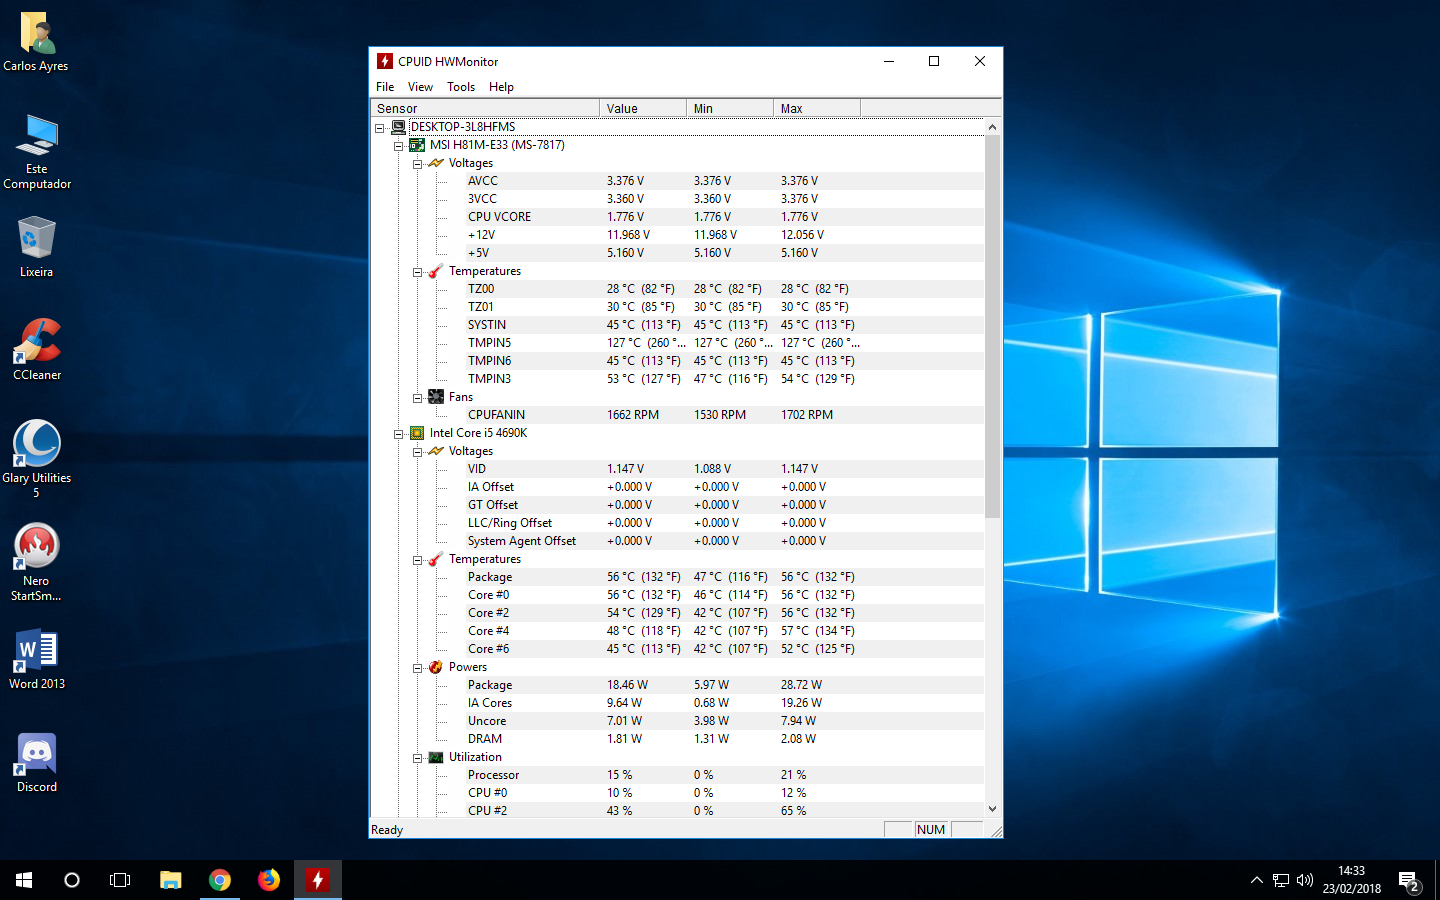Switch to Google Chrome on taskbar
This screenshot has width=1440, height=900.
pyautogui.click(x=220, y=880)
